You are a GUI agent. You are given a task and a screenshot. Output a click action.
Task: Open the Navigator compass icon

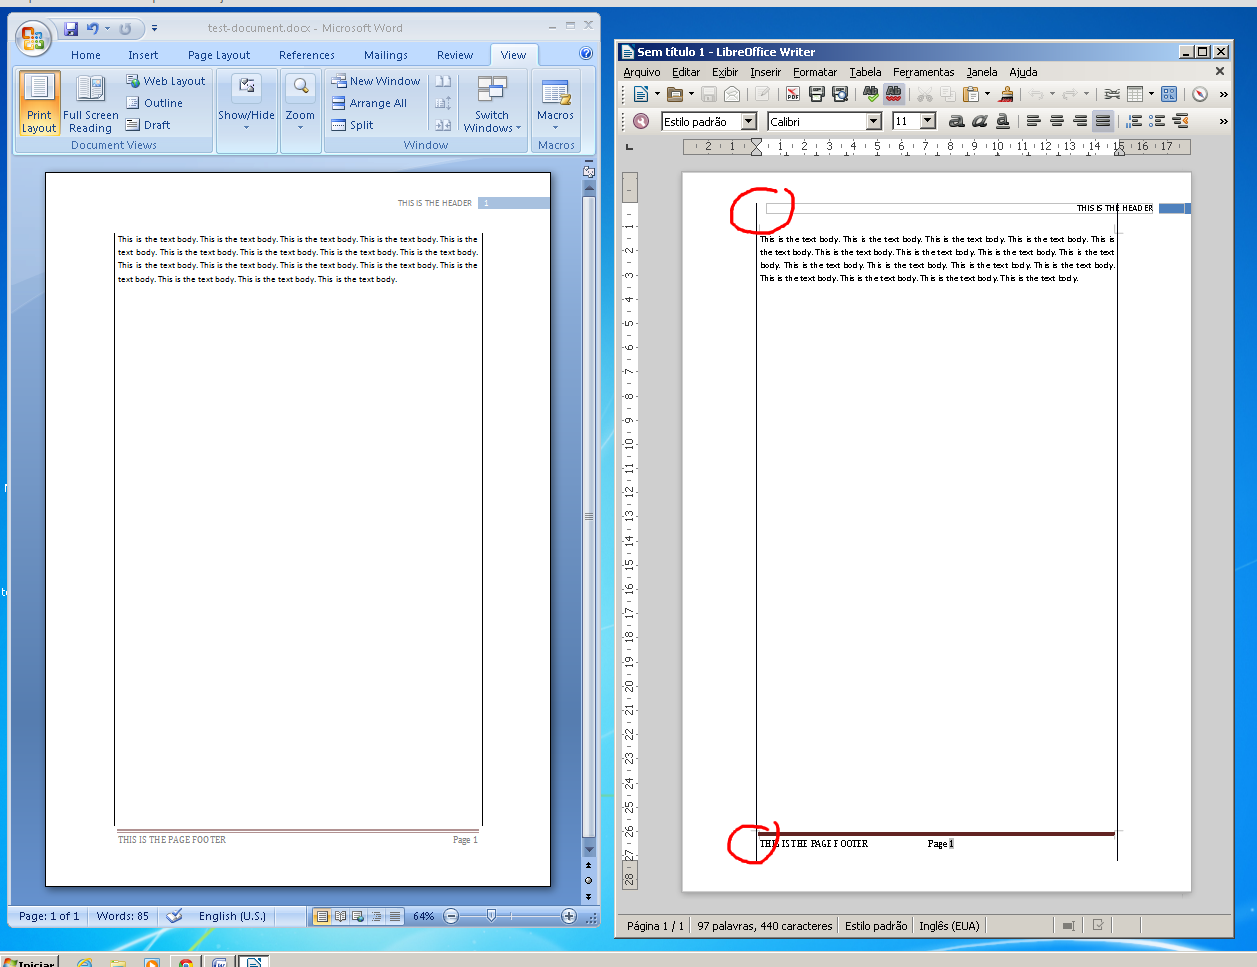[1199, 94]
